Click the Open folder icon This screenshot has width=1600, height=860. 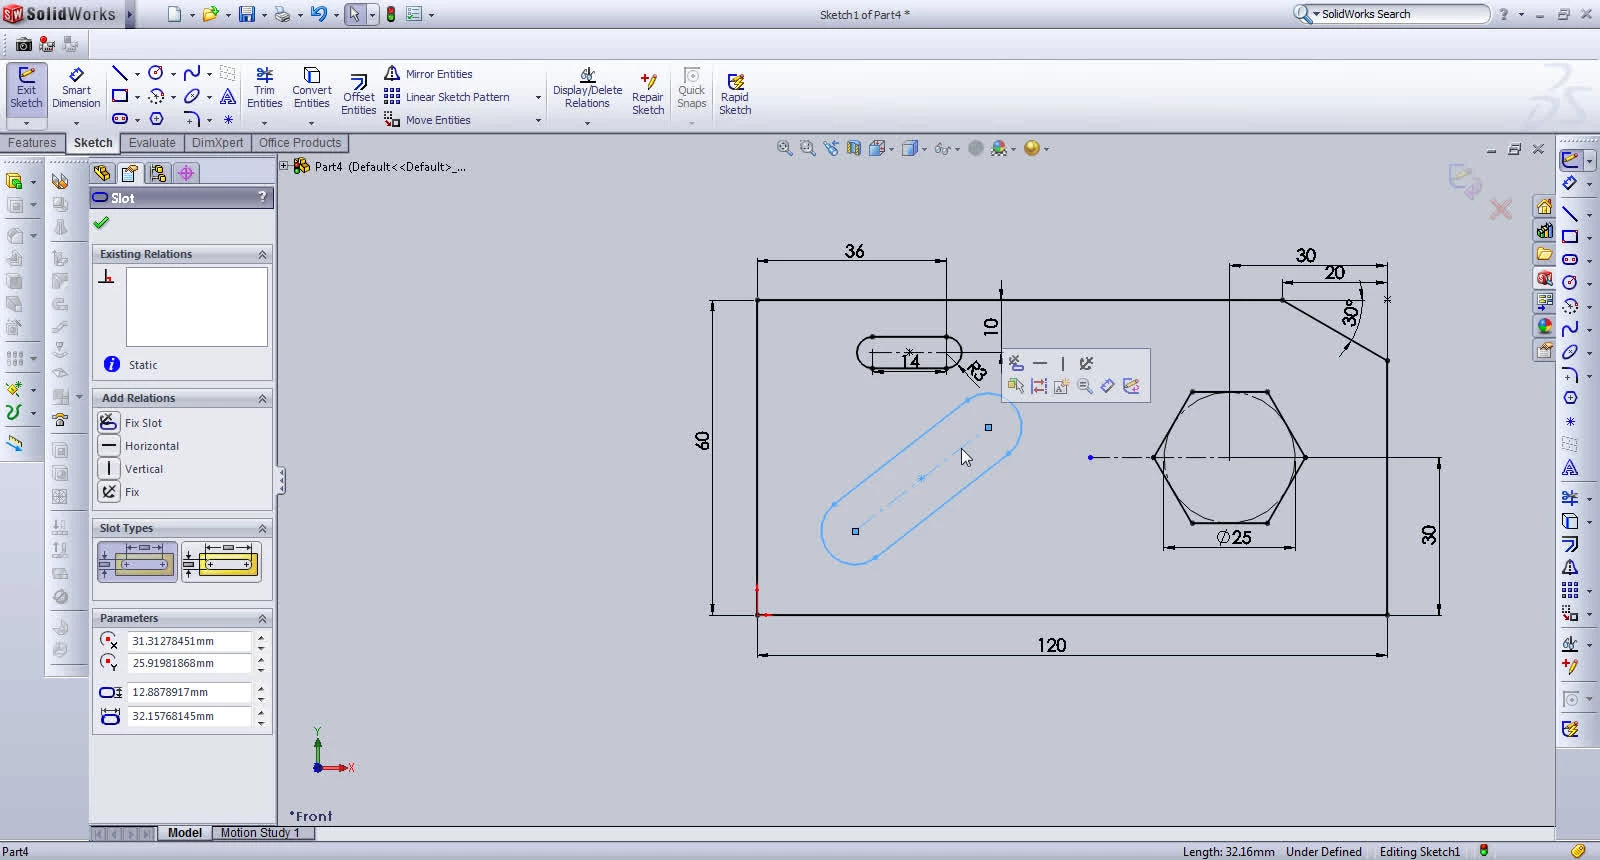(x=210, y=14)
